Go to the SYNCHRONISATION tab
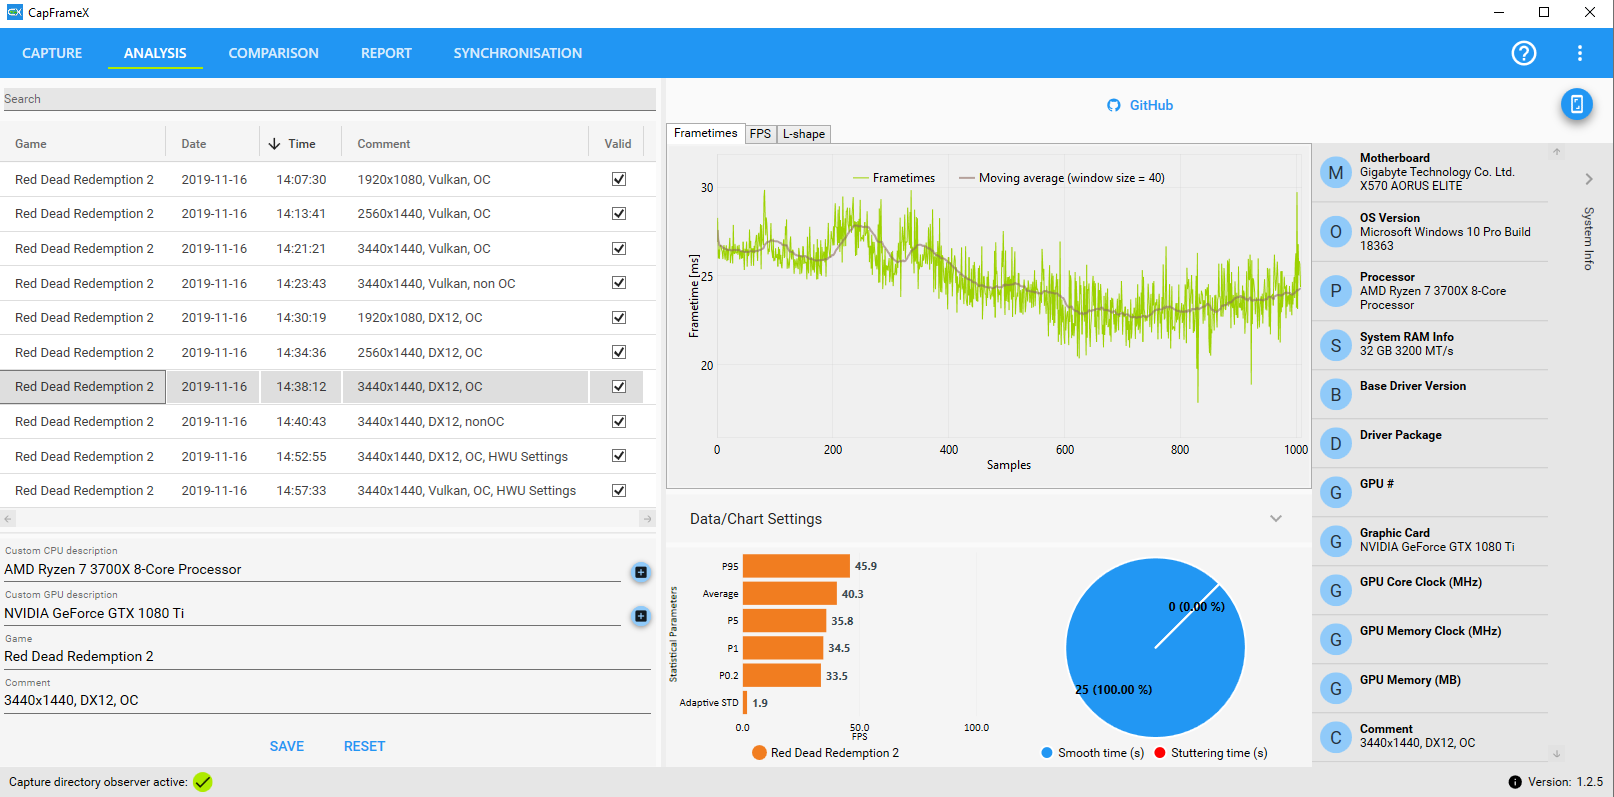1614x797 pixels. click(x=517, y=53)
